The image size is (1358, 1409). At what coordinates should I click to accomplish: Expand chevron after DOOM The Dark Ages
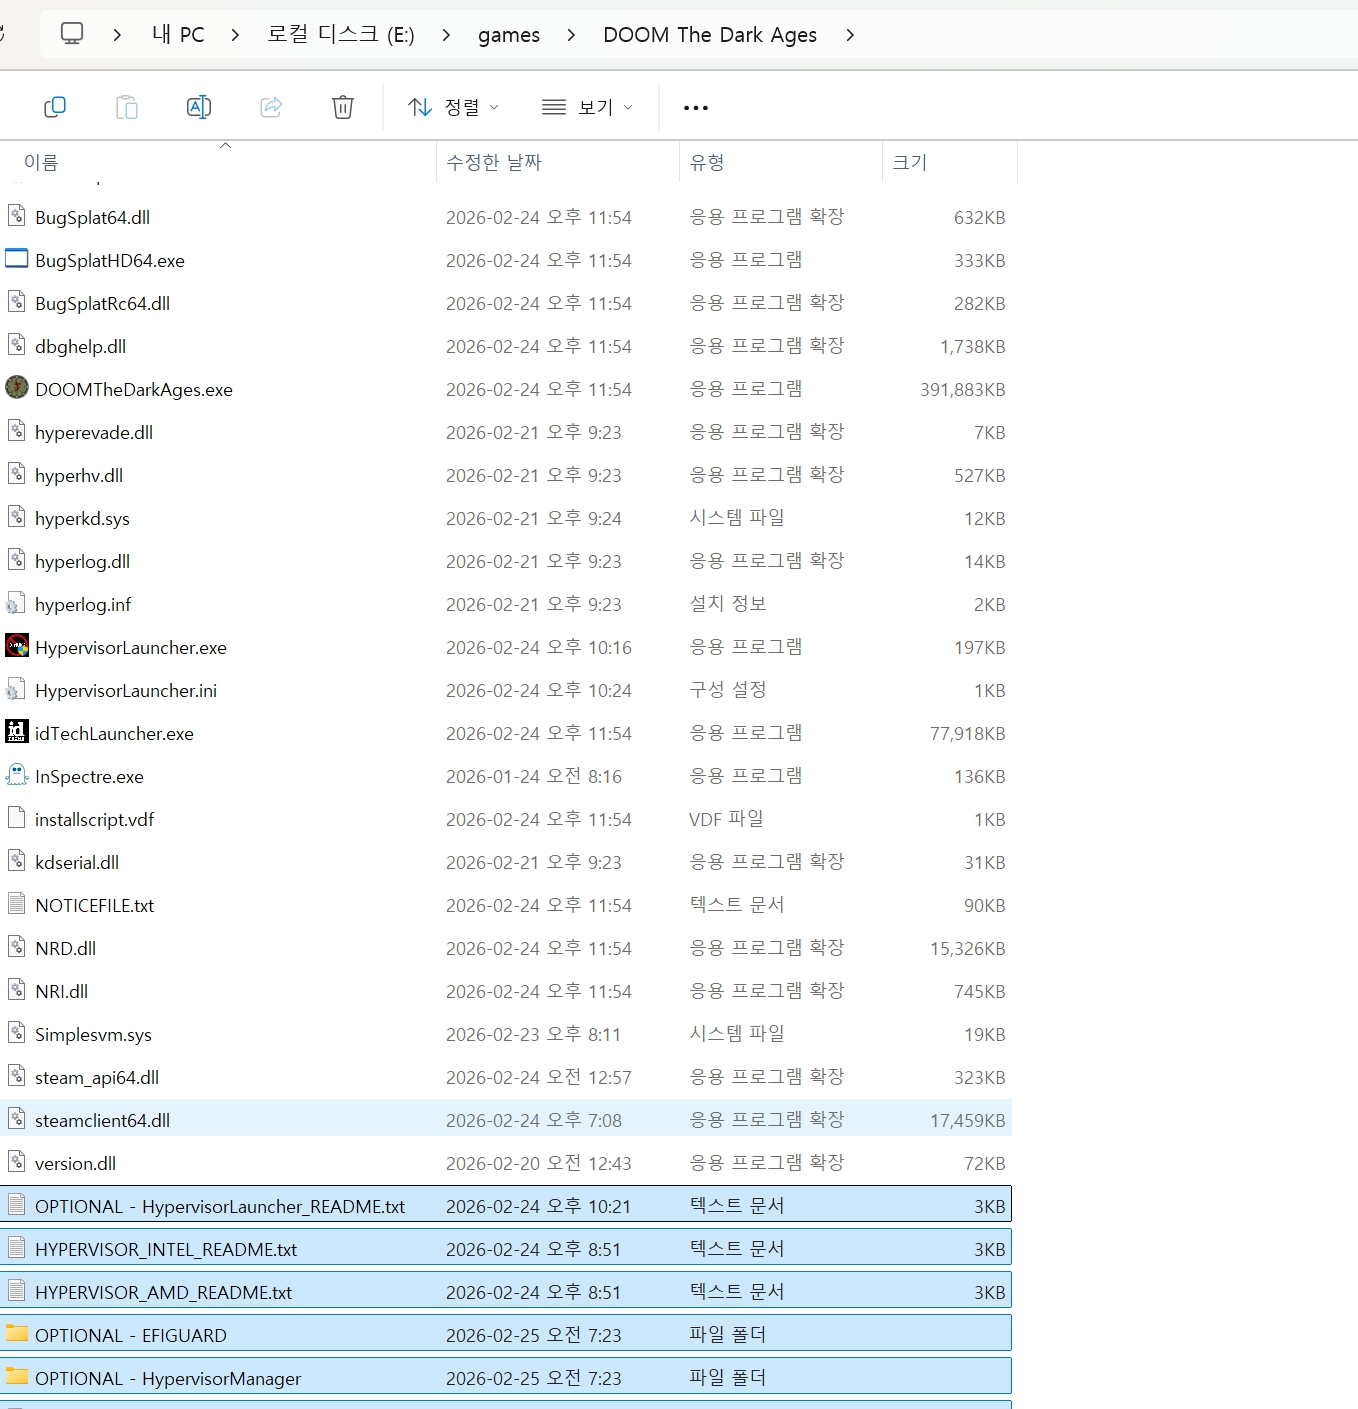coord(850,35)
